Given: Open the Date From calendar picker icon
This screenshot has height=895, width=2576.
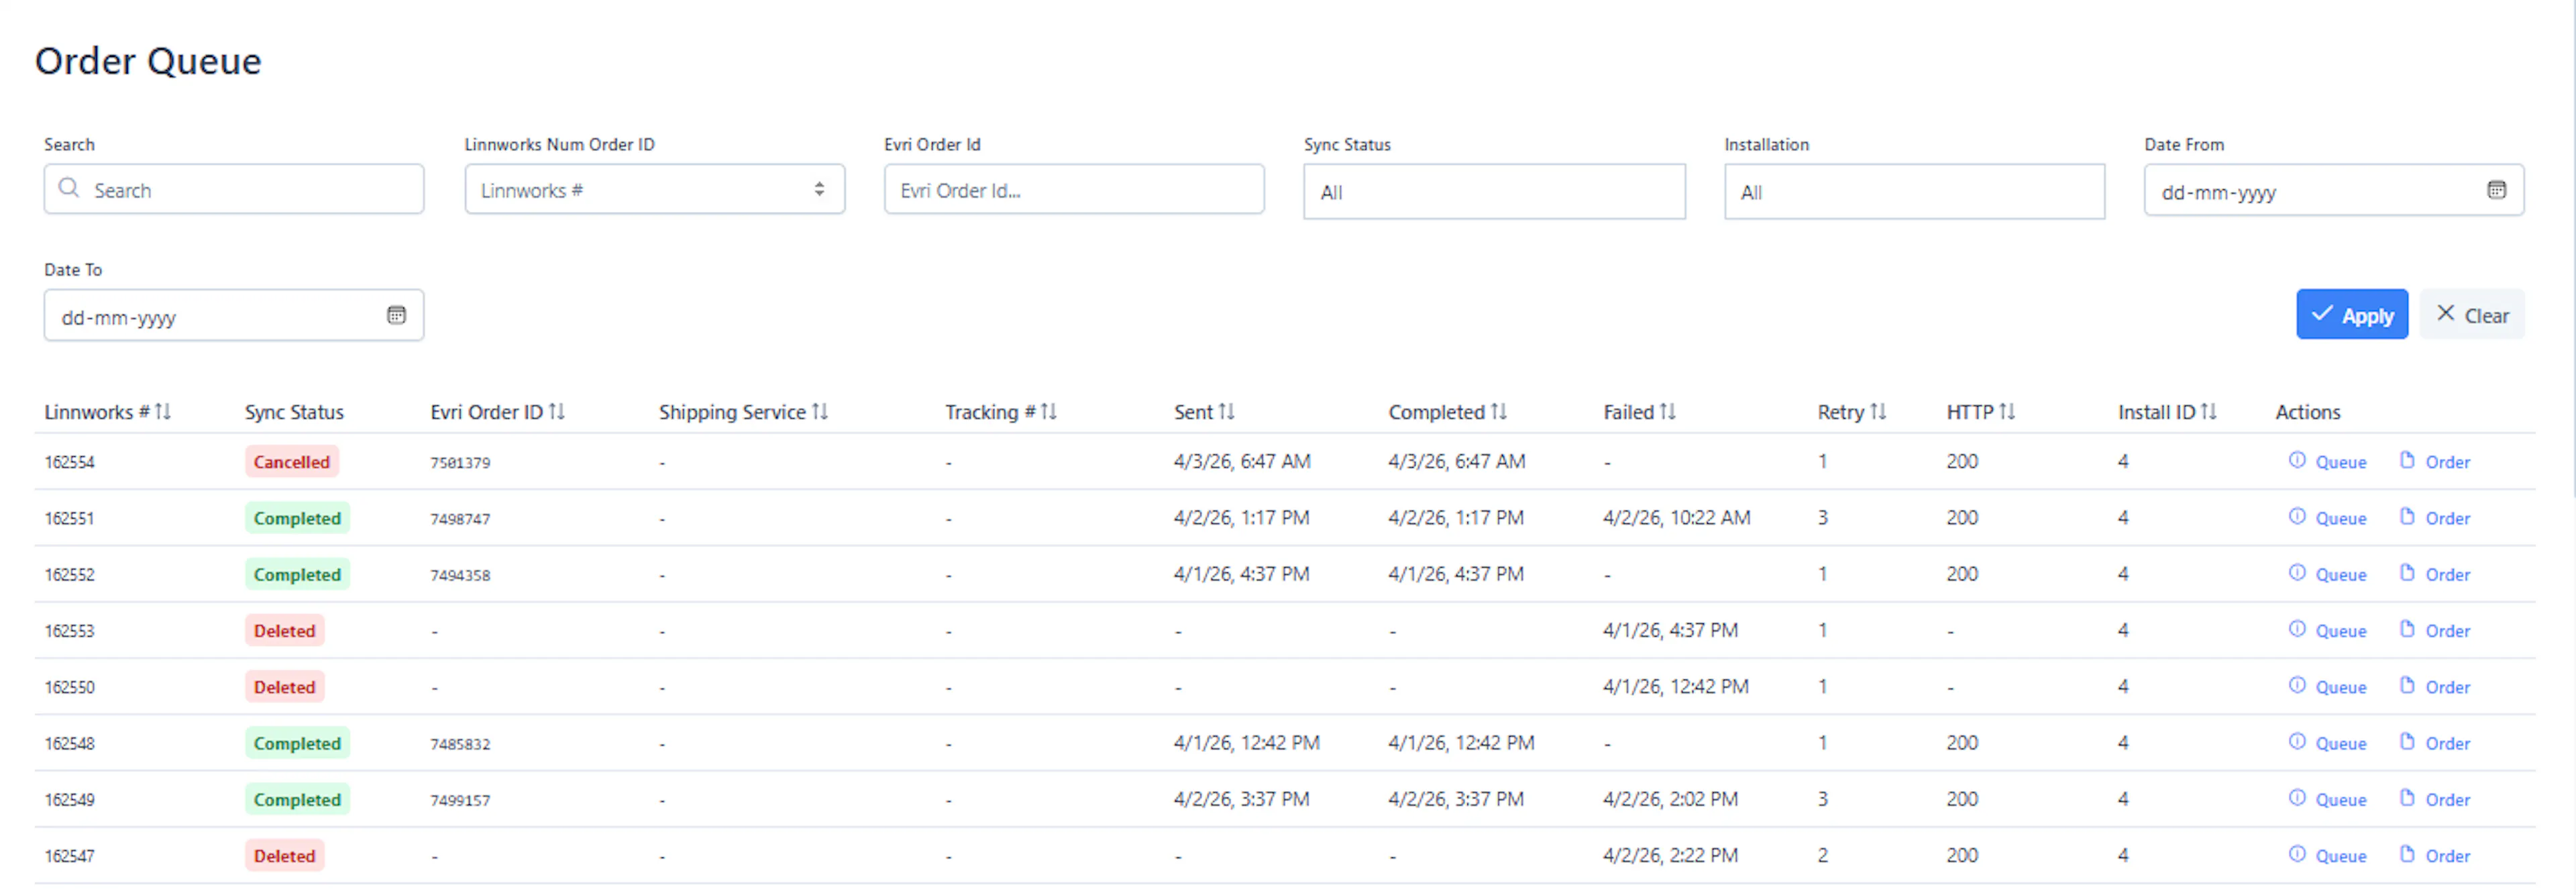Looking at the screenshot, I should (2496, 190).
